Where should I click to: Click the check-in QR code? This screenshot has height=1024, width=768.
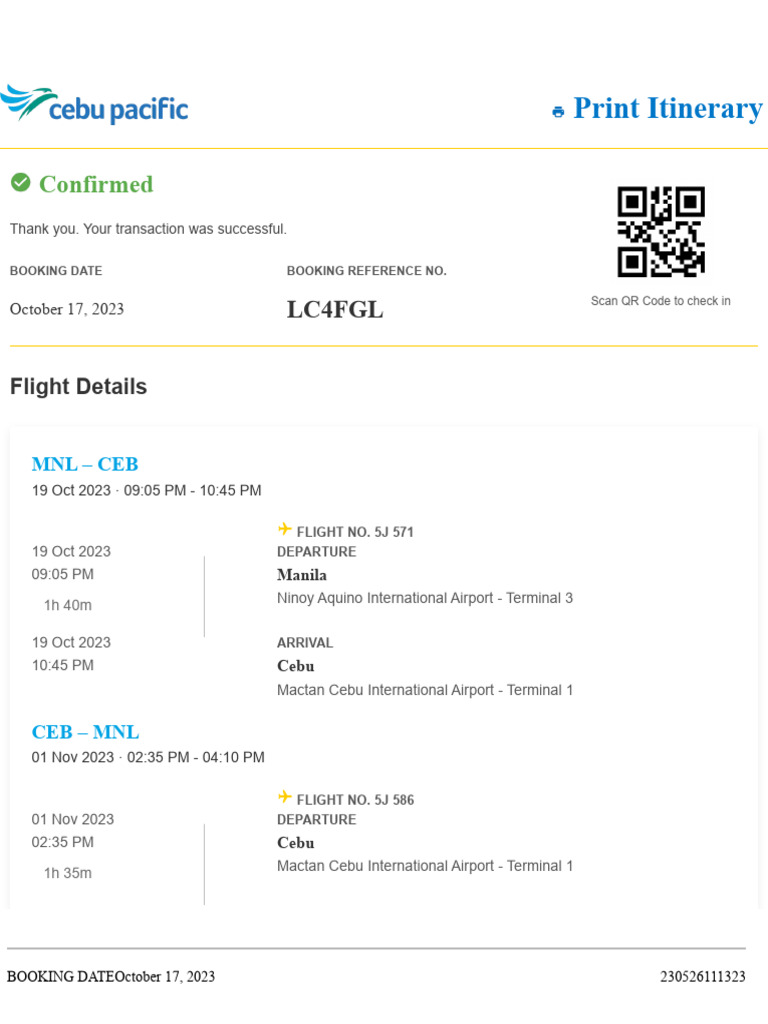tap(660, 232)
